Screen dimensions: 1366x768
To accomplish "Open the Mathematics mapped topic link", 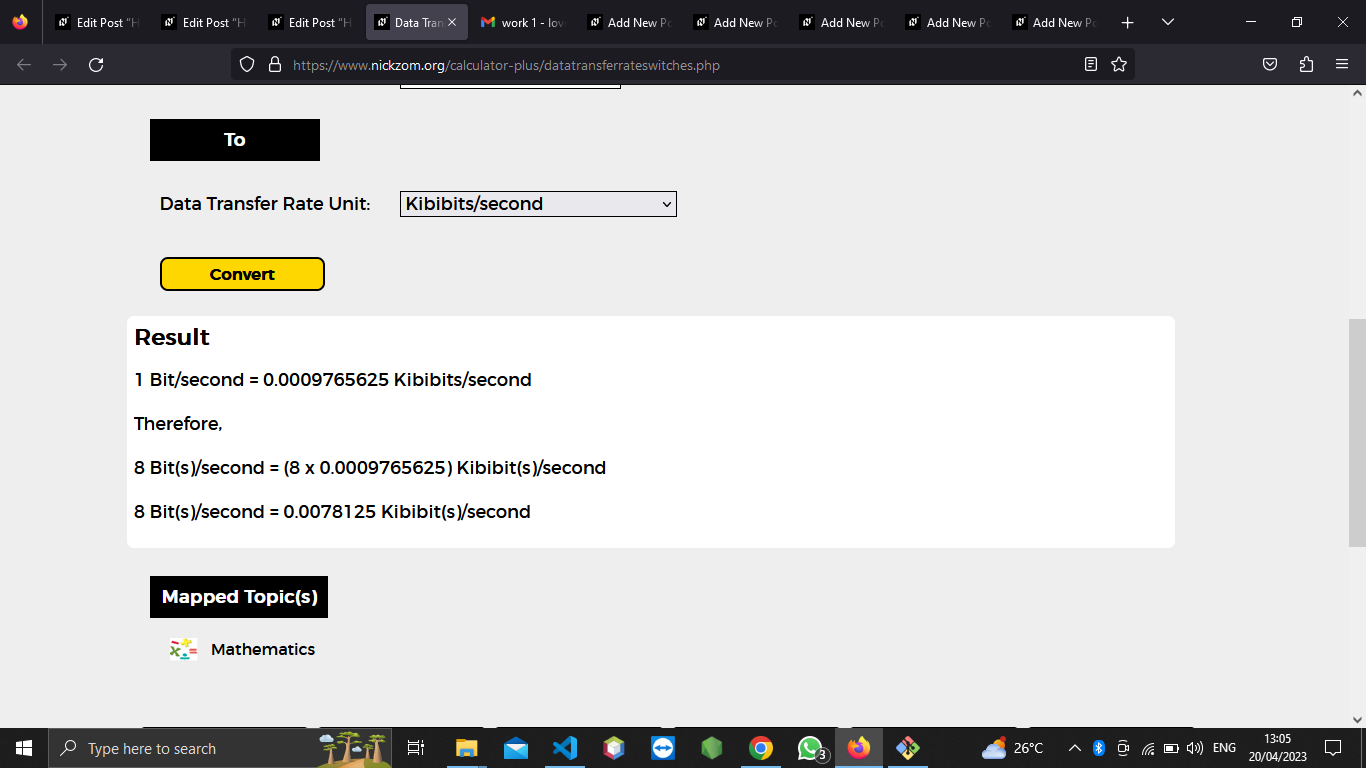I will coord(263,650).
